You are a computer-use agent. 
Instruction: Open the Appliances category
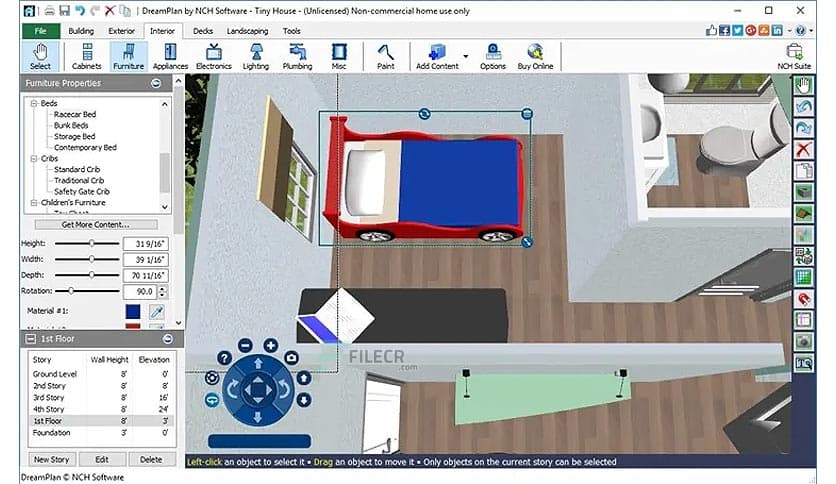169,56
